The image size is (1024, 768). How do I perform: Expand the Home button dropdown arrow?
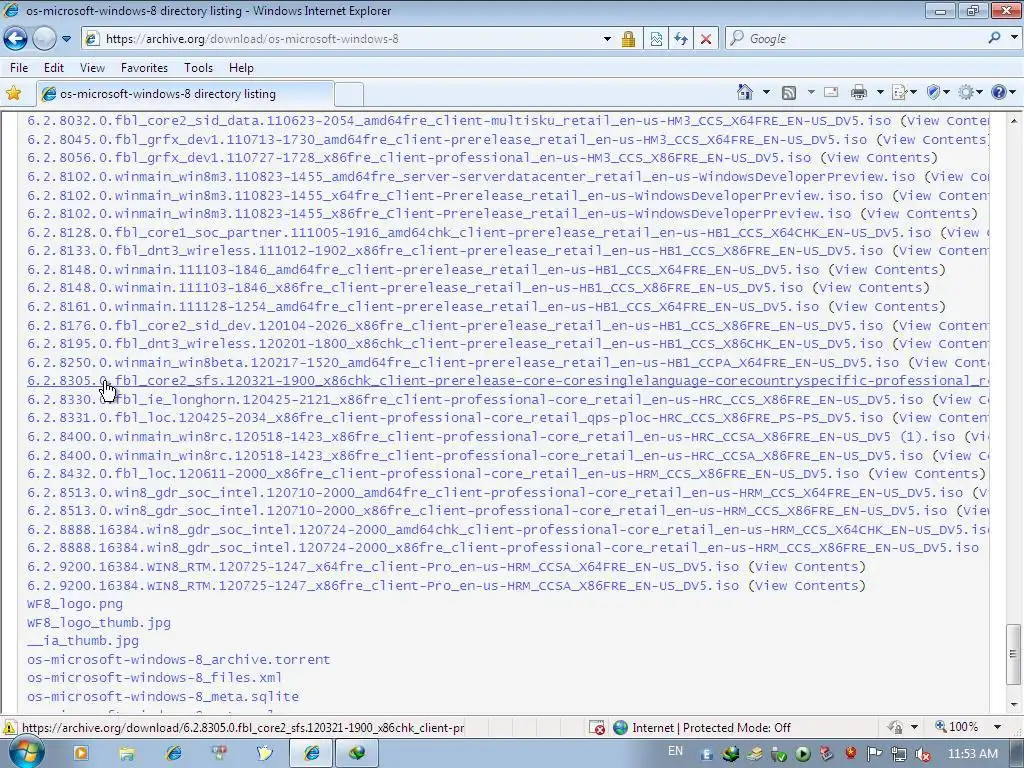766,93
